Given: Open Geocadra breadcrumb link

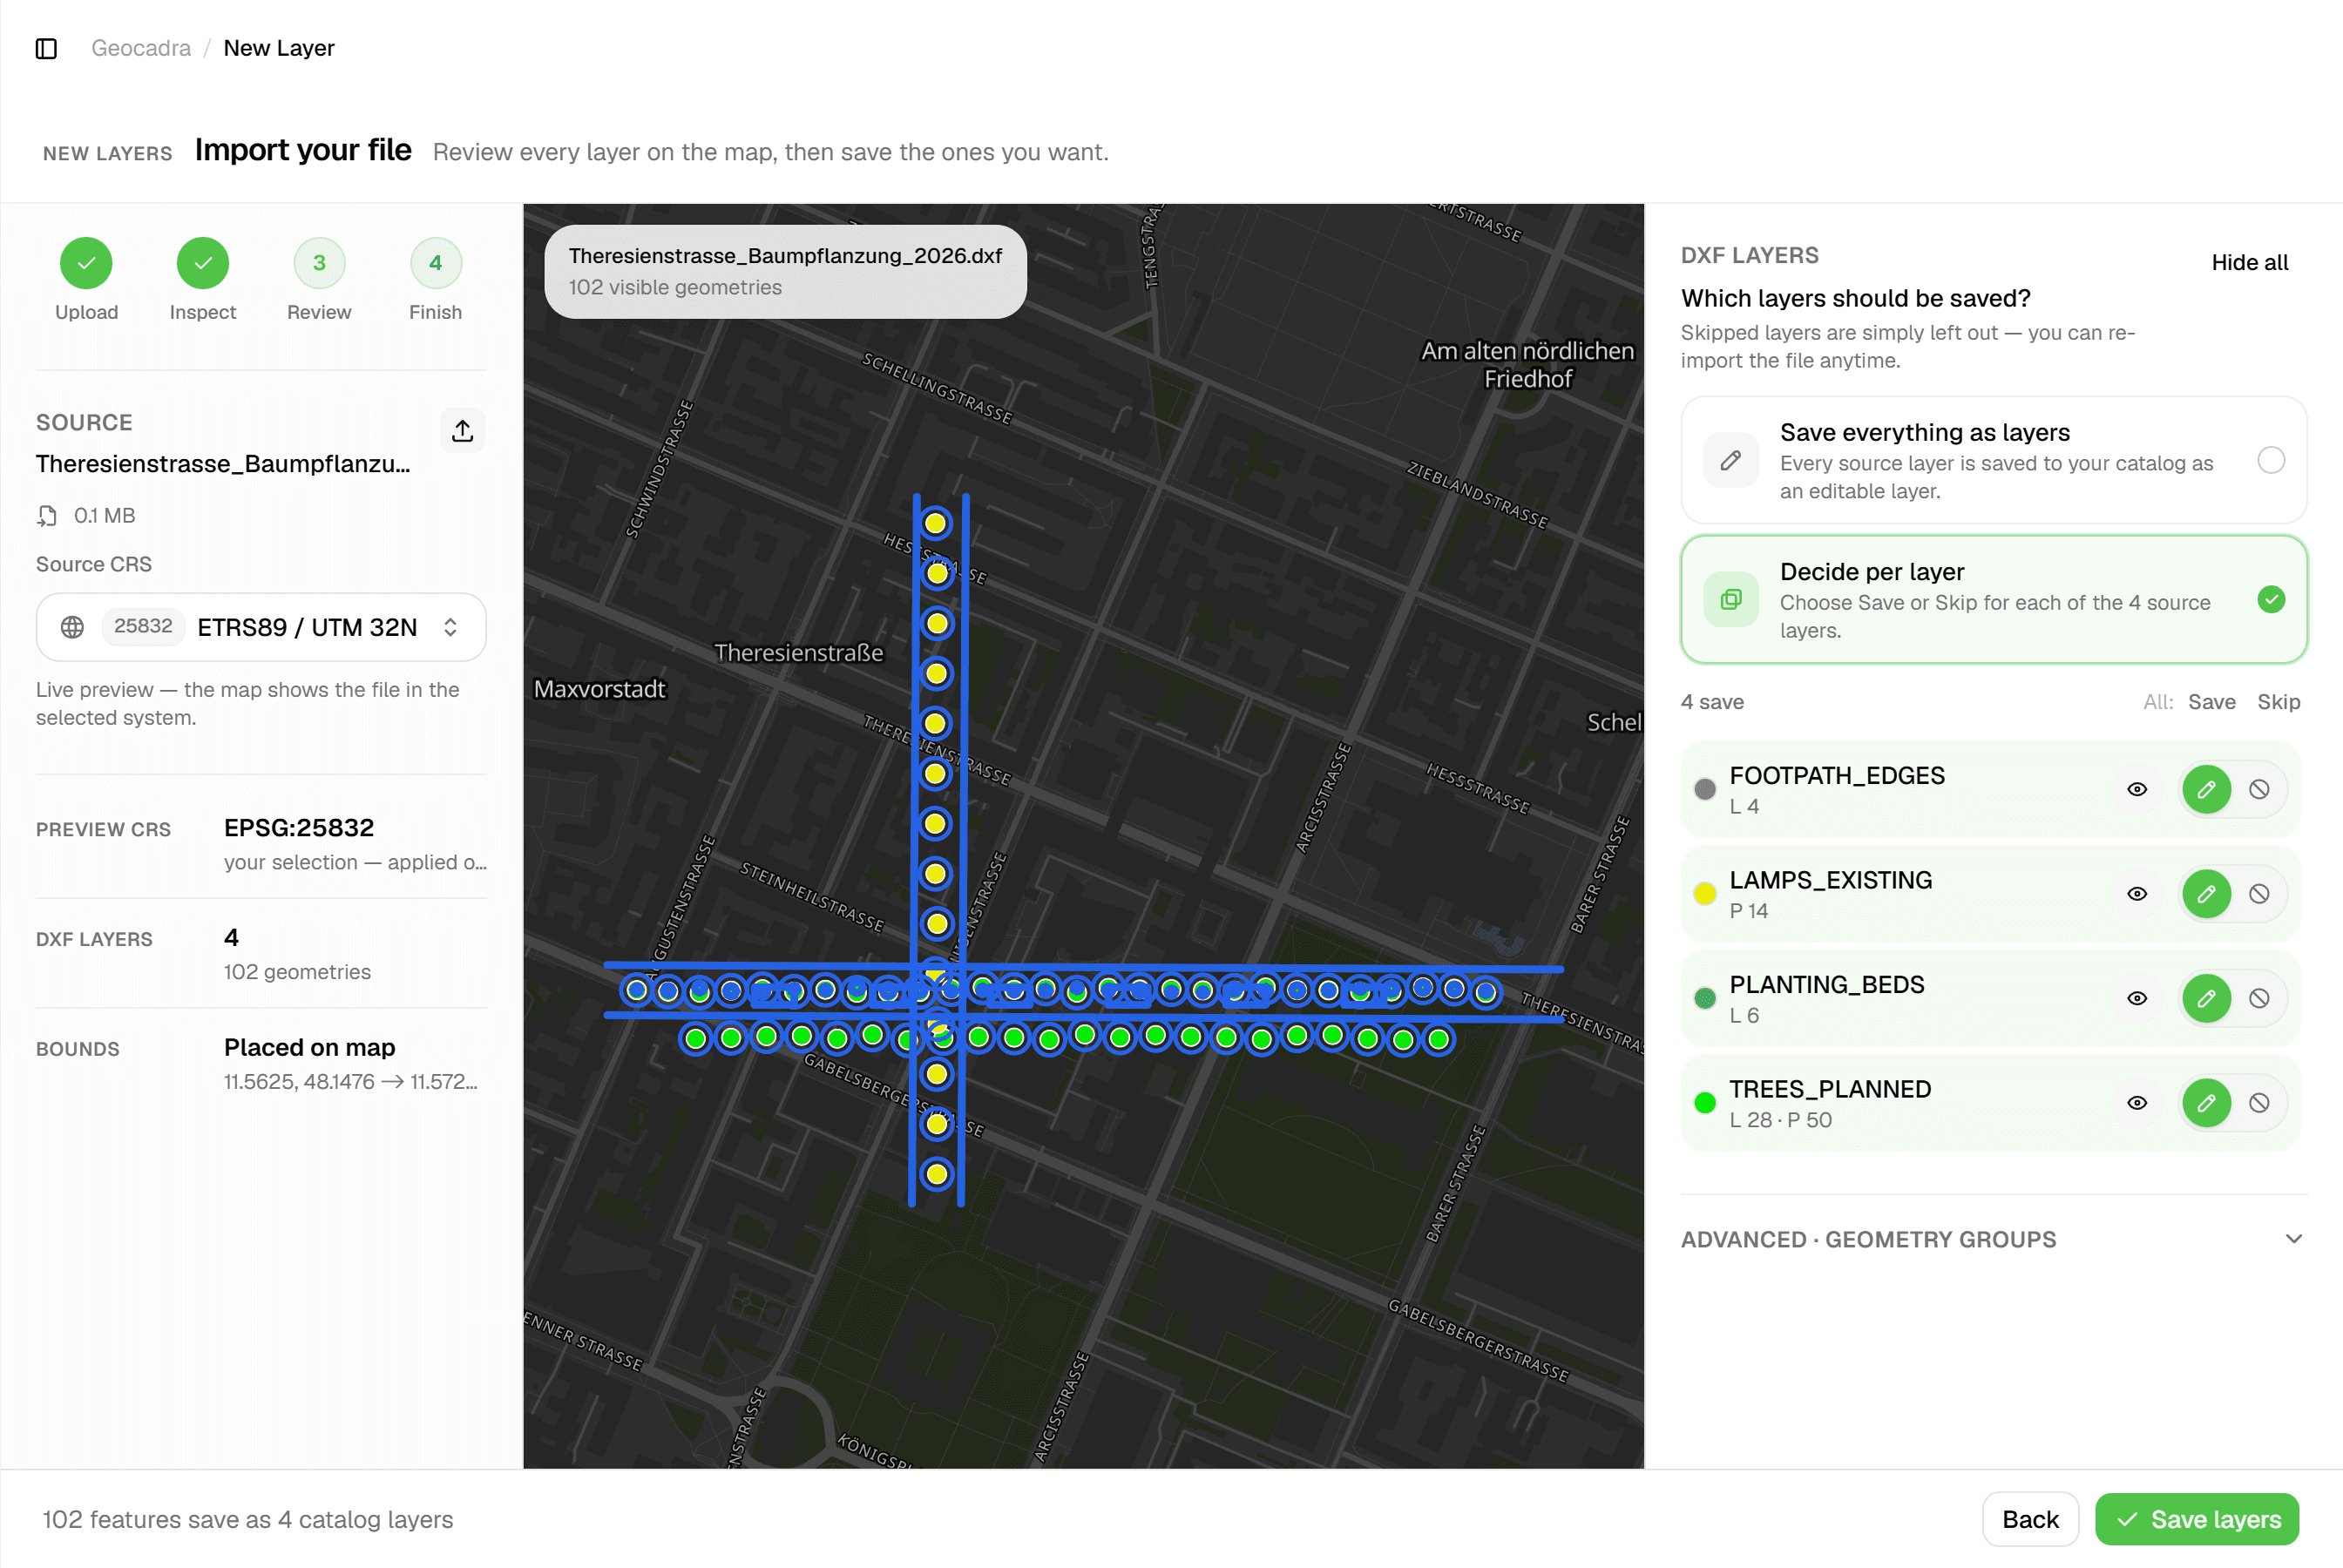Looking at the screenshot, I should [141, 48].
